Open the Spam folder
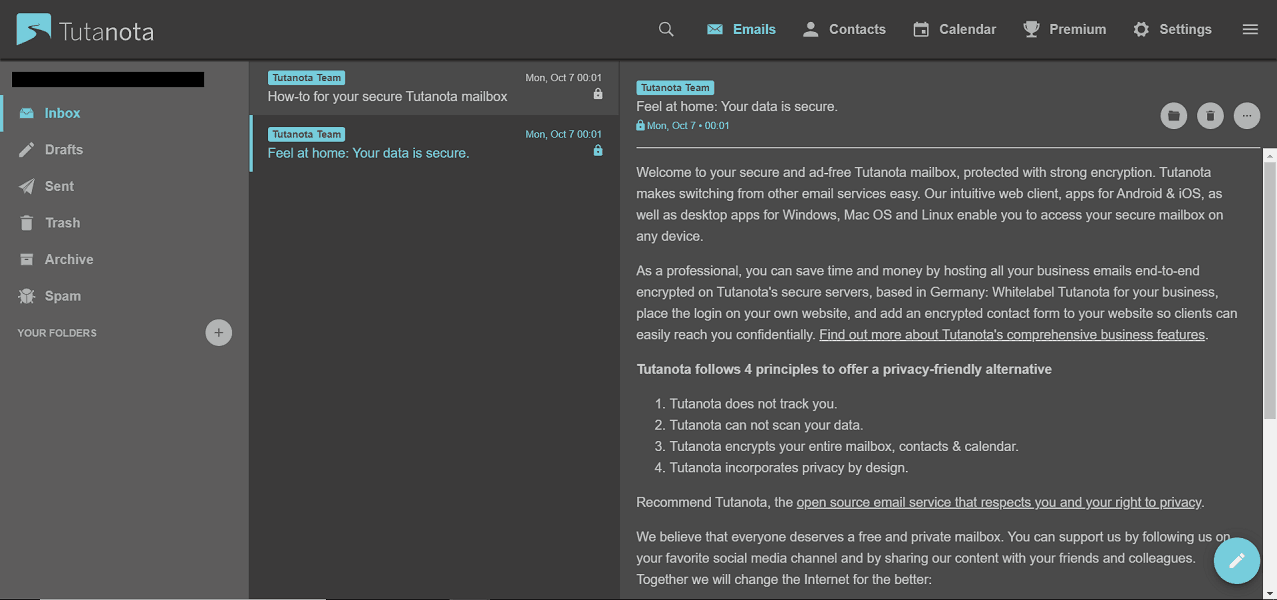This screenshot has width=1277, height=600. tap(124, 296)
